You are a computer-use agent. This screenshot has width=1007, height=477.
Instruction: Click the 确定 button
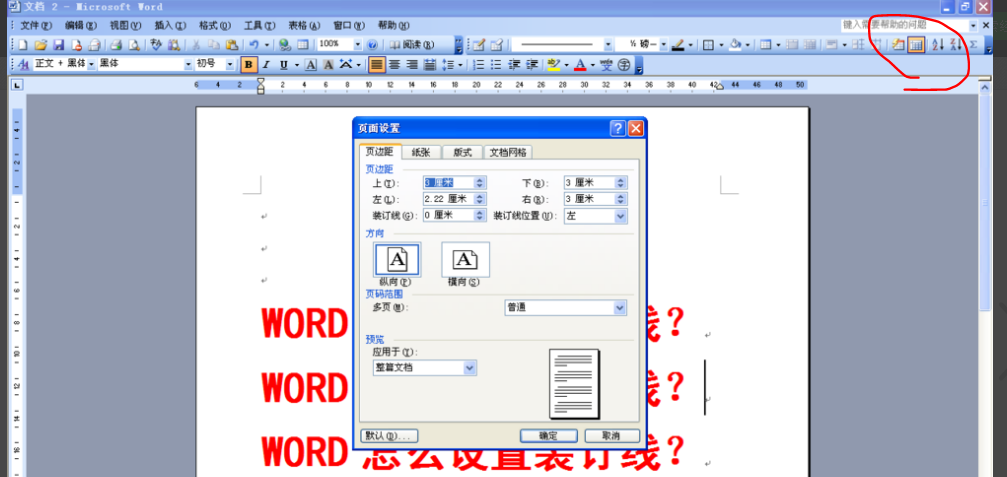click(548, 436)
